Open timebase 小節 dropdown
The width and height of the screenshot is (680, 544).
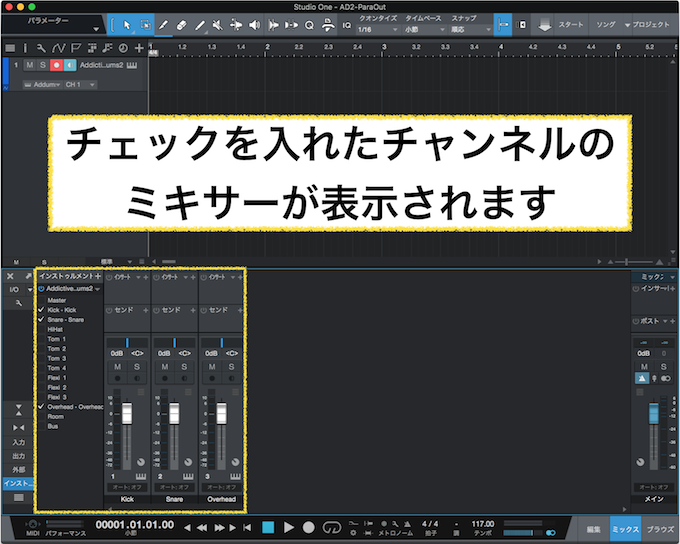(424, 29)
